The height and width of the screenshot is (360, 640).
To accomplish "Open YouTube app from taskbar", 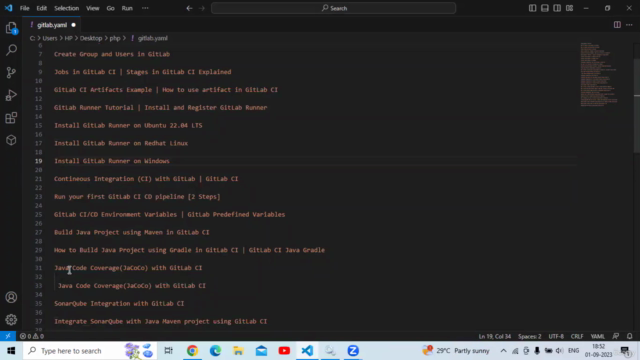I will [x=284, y=351].
